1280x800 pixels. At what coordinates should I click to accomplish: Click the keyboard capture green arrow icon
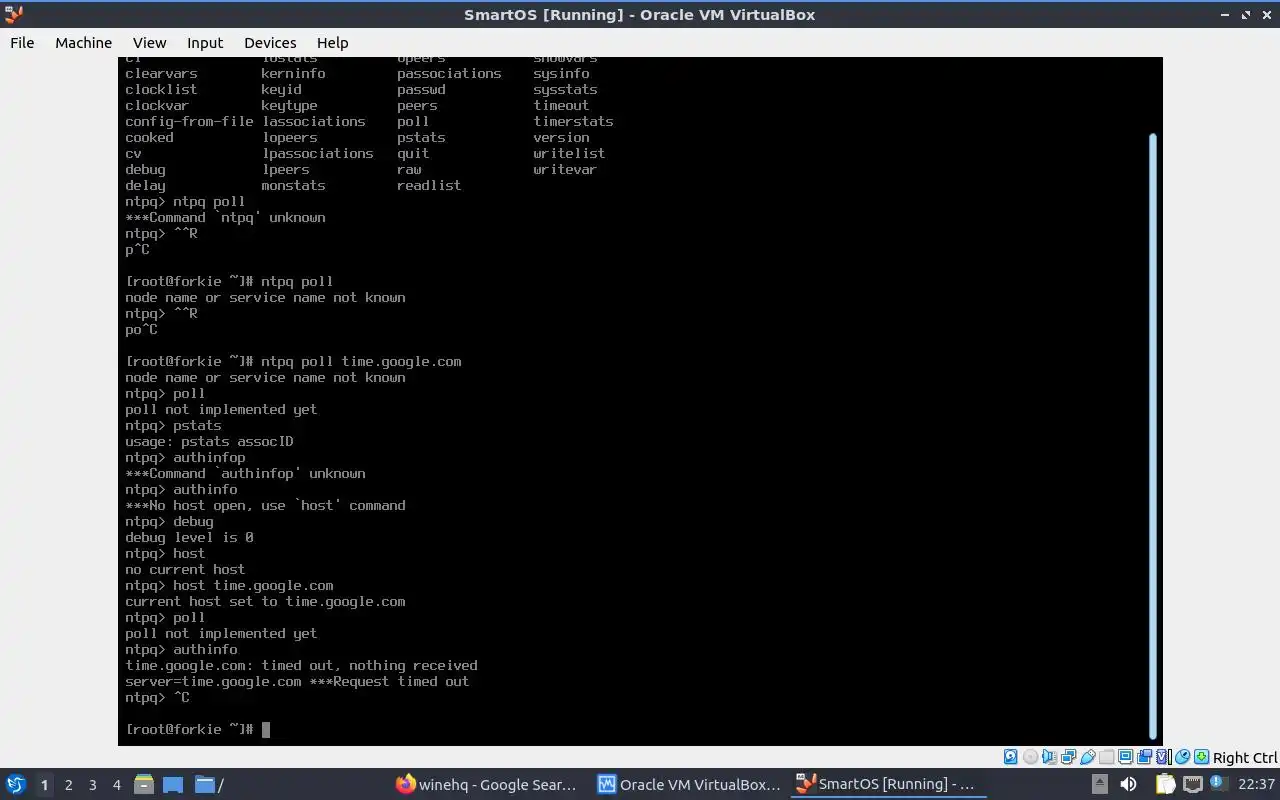click(x=1201, y=757)
